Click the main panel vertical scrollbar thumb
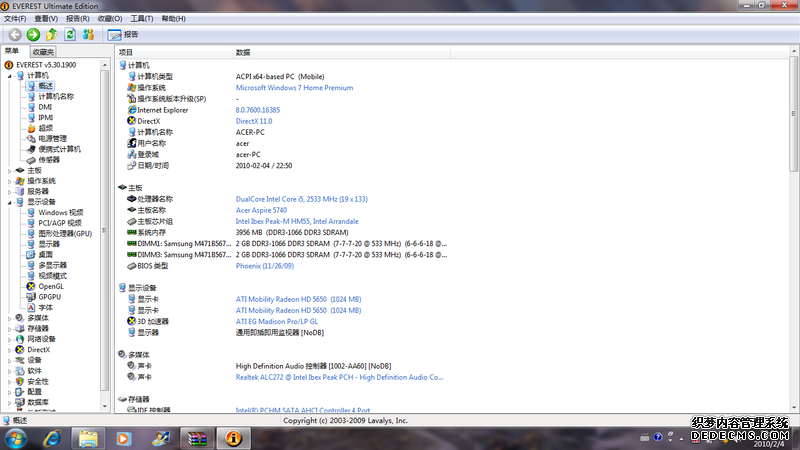The width and height of the screenshot is (800, 450). coord(793,115)
